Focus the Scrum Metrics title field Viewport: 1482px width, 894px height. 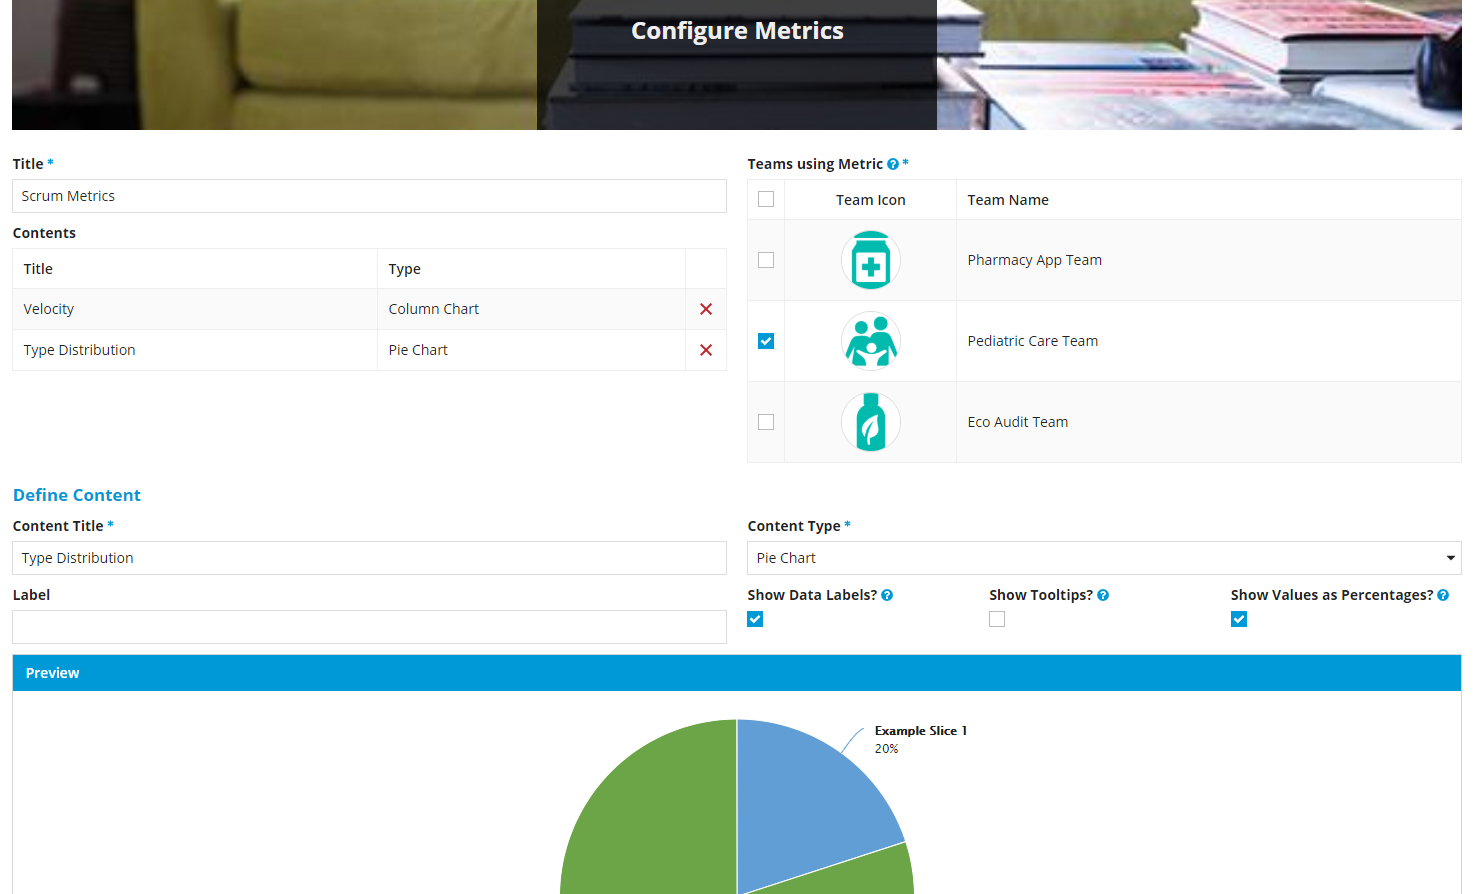pyautogui.click(x=369, y=196)
